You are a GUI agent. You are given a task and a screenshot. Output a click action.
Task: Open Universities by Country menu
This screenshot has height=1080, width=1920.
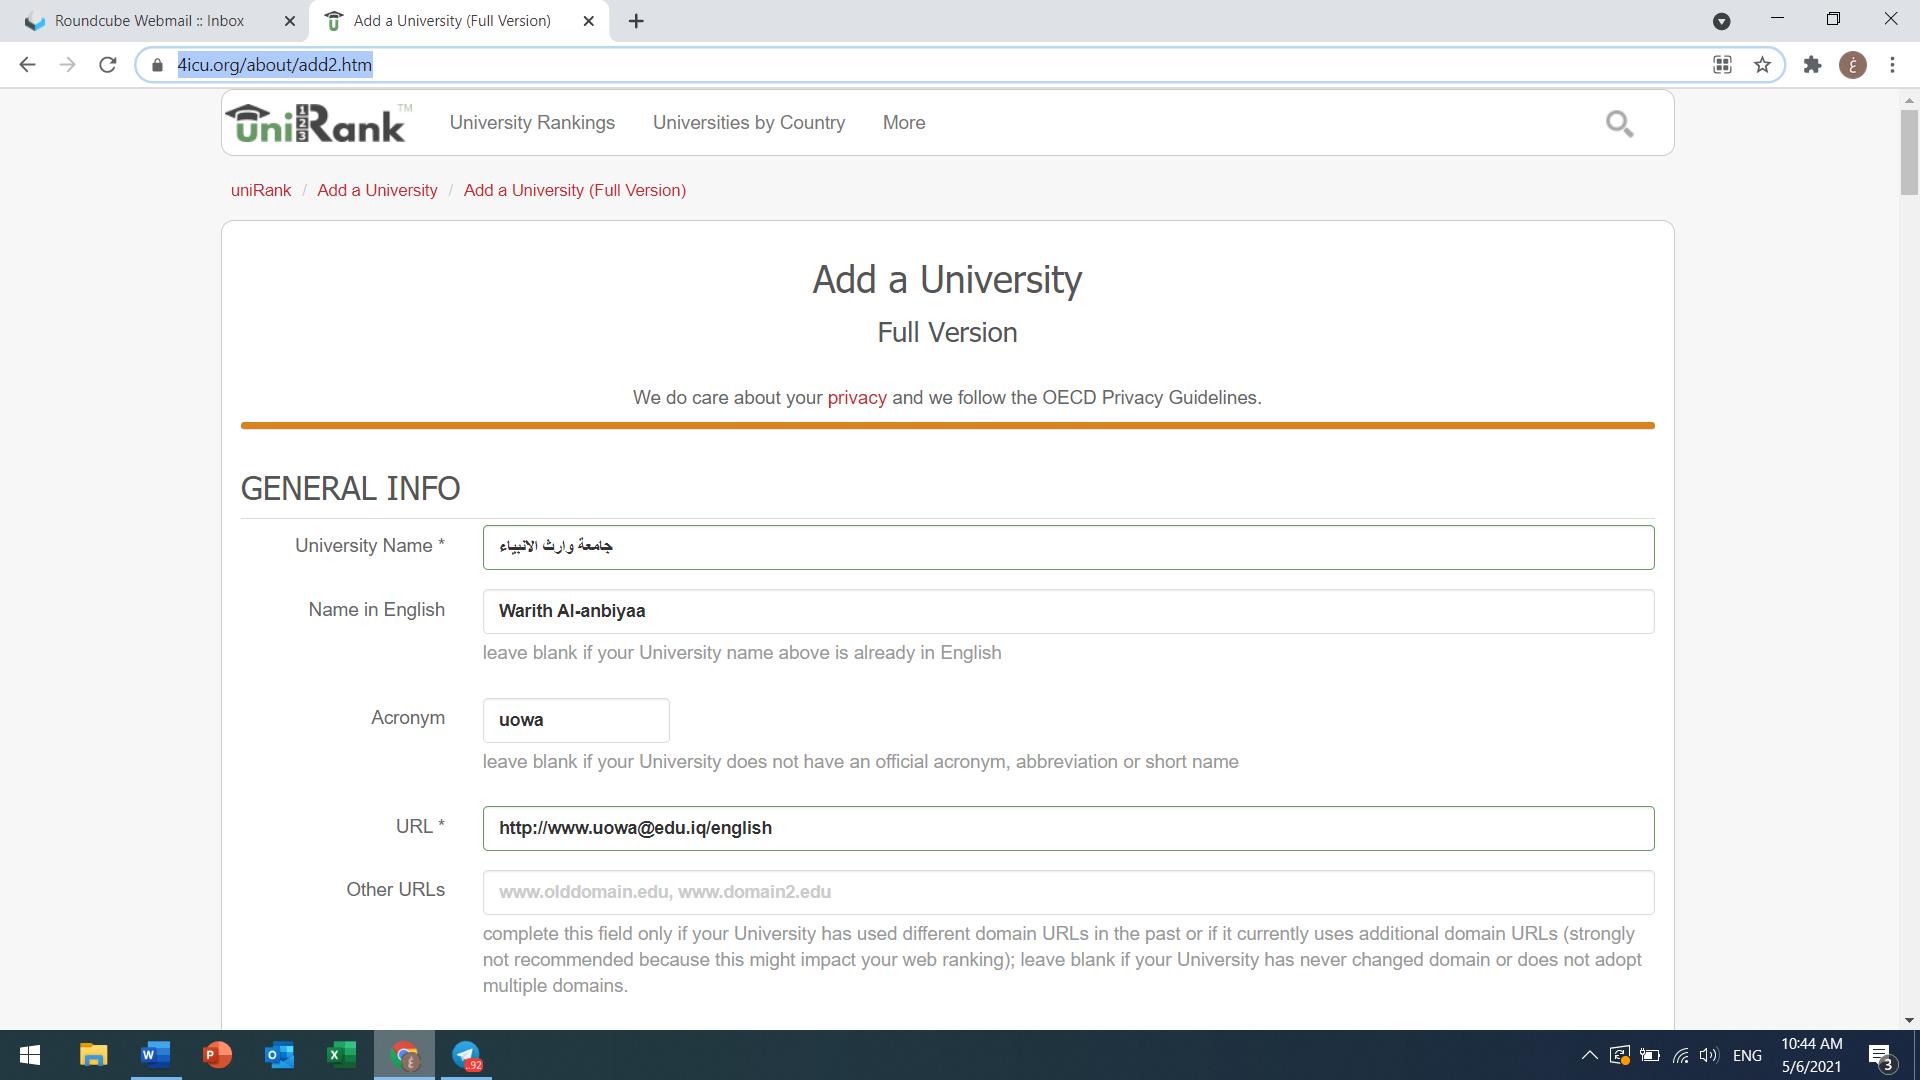(748, 122)
